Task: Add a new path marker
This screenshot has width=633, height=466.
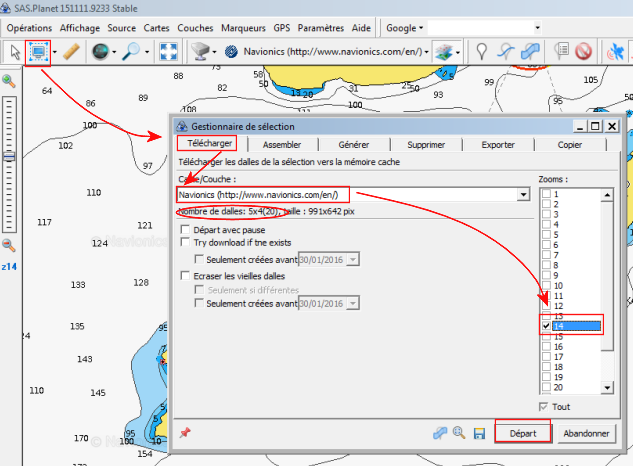Action: tap(506, 52)
